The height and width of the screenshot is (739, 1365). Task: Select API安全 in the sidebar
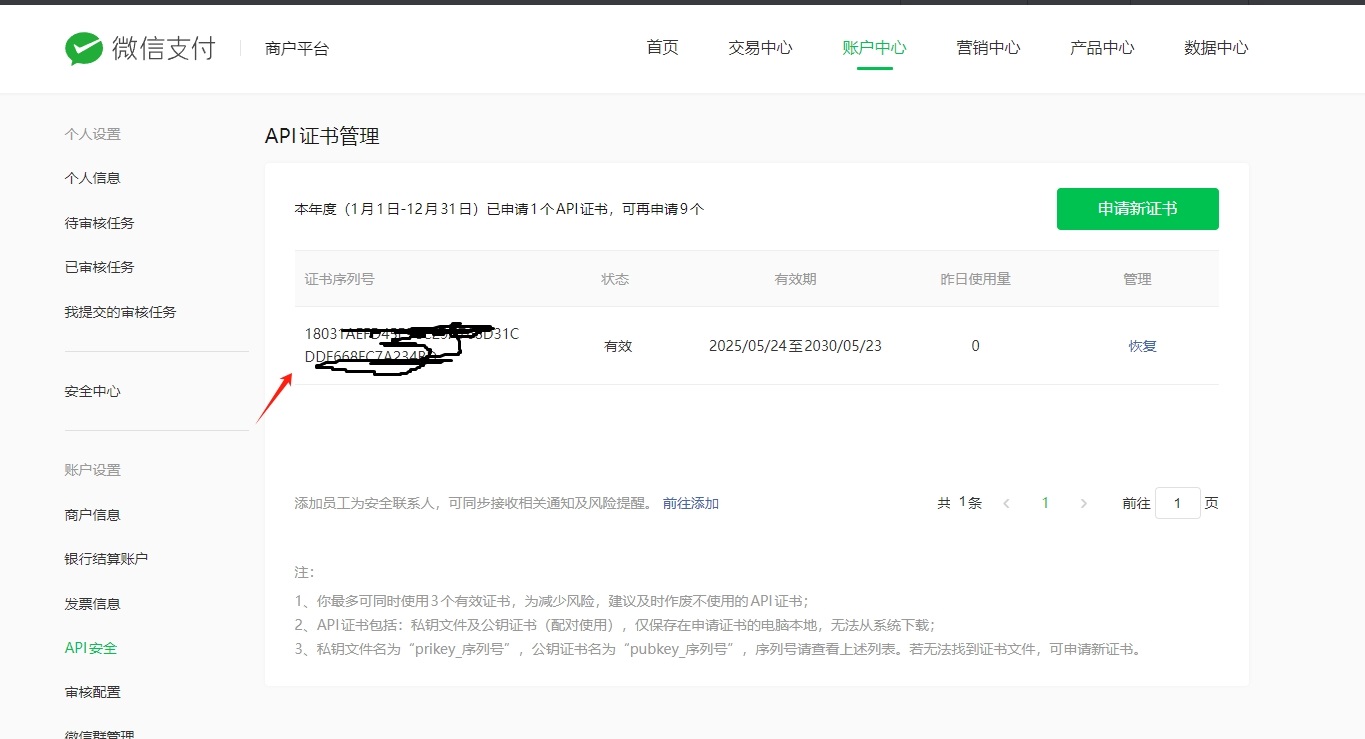(x=91, y=648)
